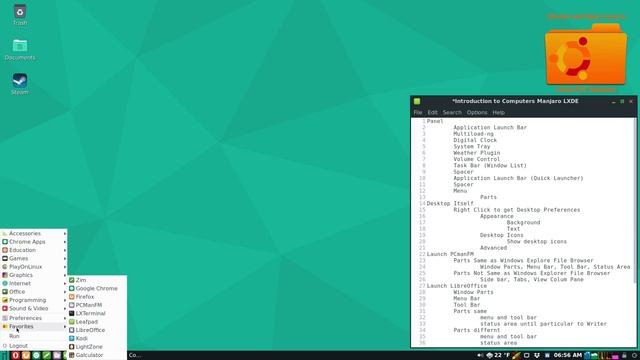This screenshot has width=640, height=360.
Task: Expand the Games submenu
Action: [34, 258]
